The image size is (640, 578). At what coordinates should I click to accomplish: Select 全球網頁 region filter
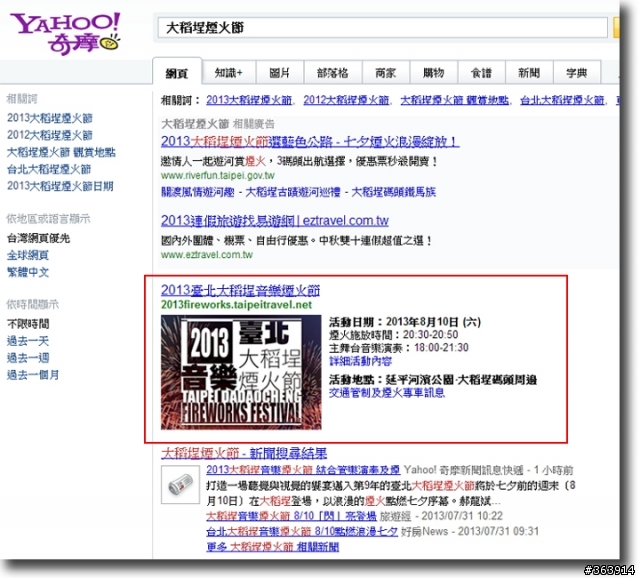point(28,255)
